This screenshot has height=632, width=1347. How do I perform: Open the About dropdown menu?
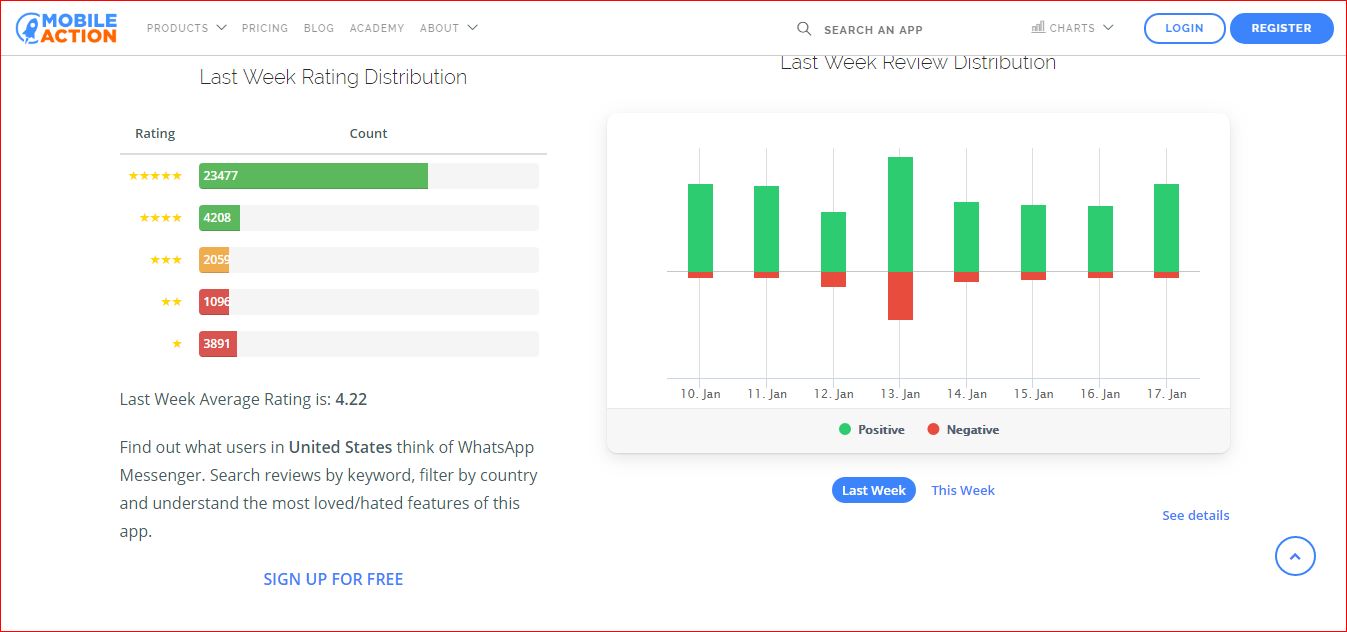point(449,28)
